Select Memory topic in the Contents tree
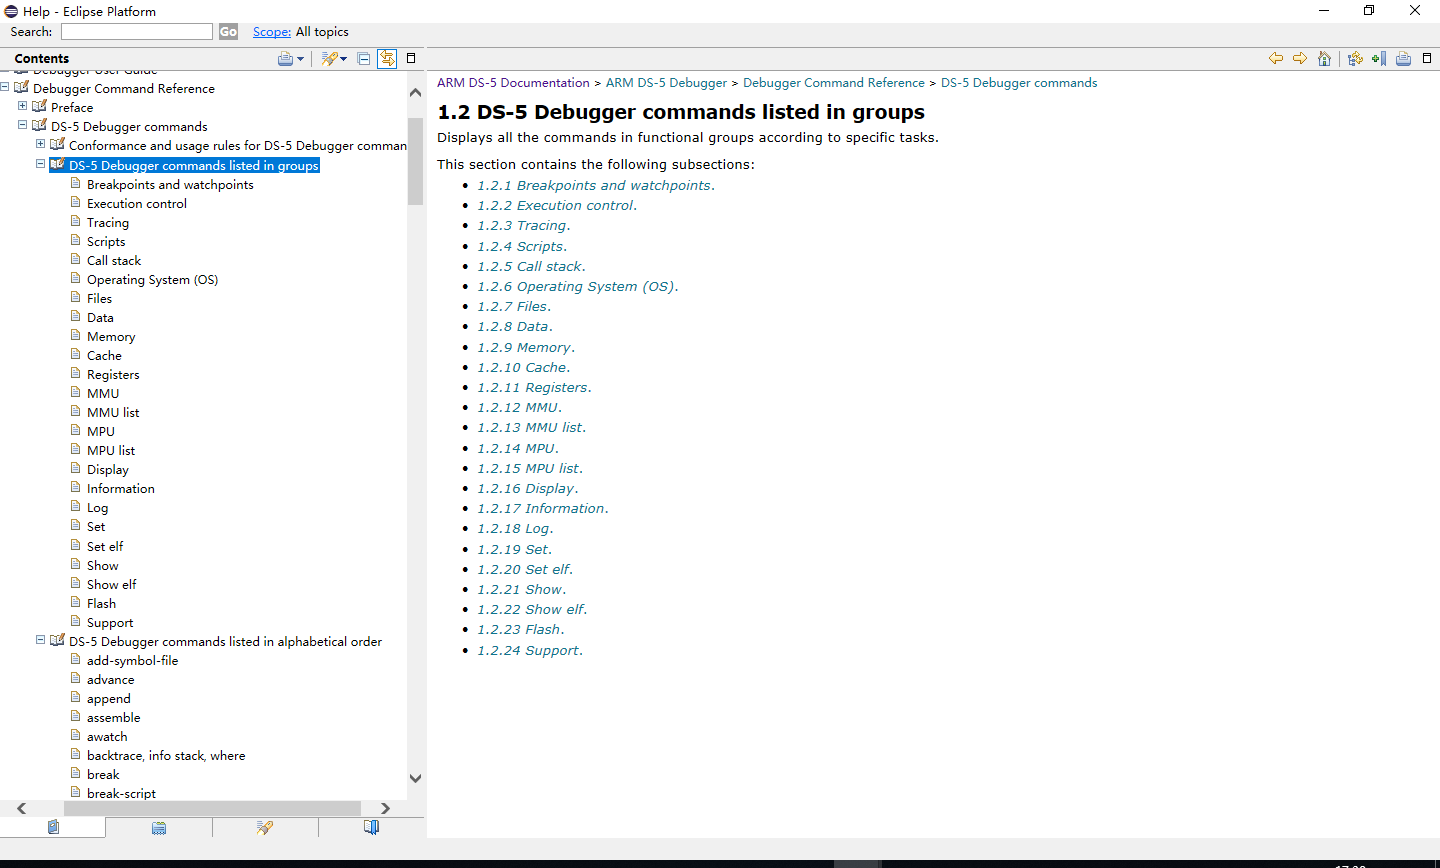 tap(111, 337)
